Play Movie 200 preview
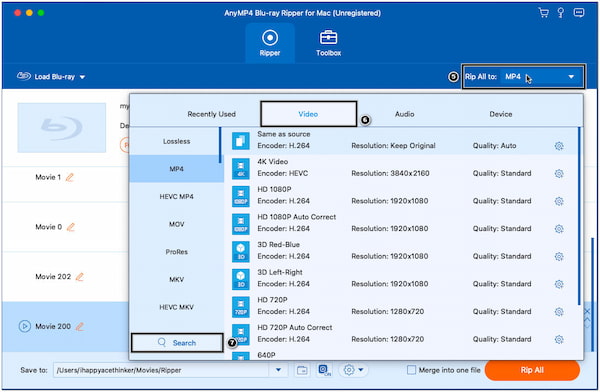Image resolution: width=600 pixels, height=392 pixels. coord(25,326)
